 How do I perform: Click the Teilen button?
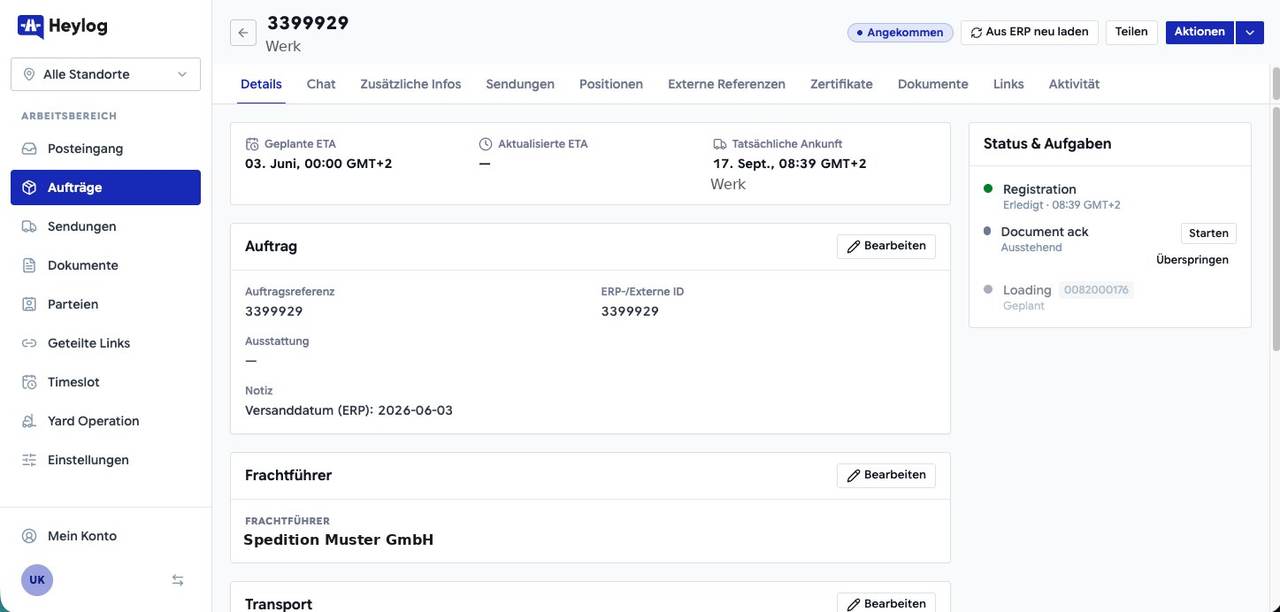pos(1131,32)
